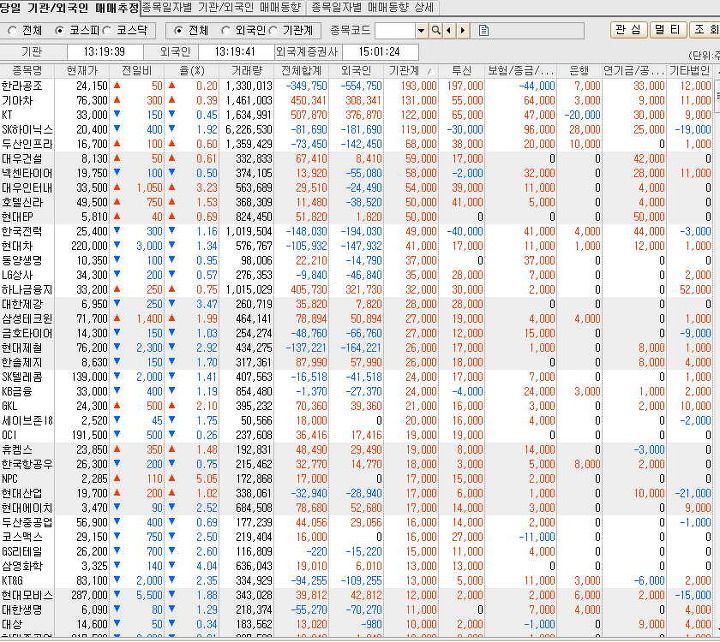Click 기아차 current price 76,300
720x642 pixels.
92,101
